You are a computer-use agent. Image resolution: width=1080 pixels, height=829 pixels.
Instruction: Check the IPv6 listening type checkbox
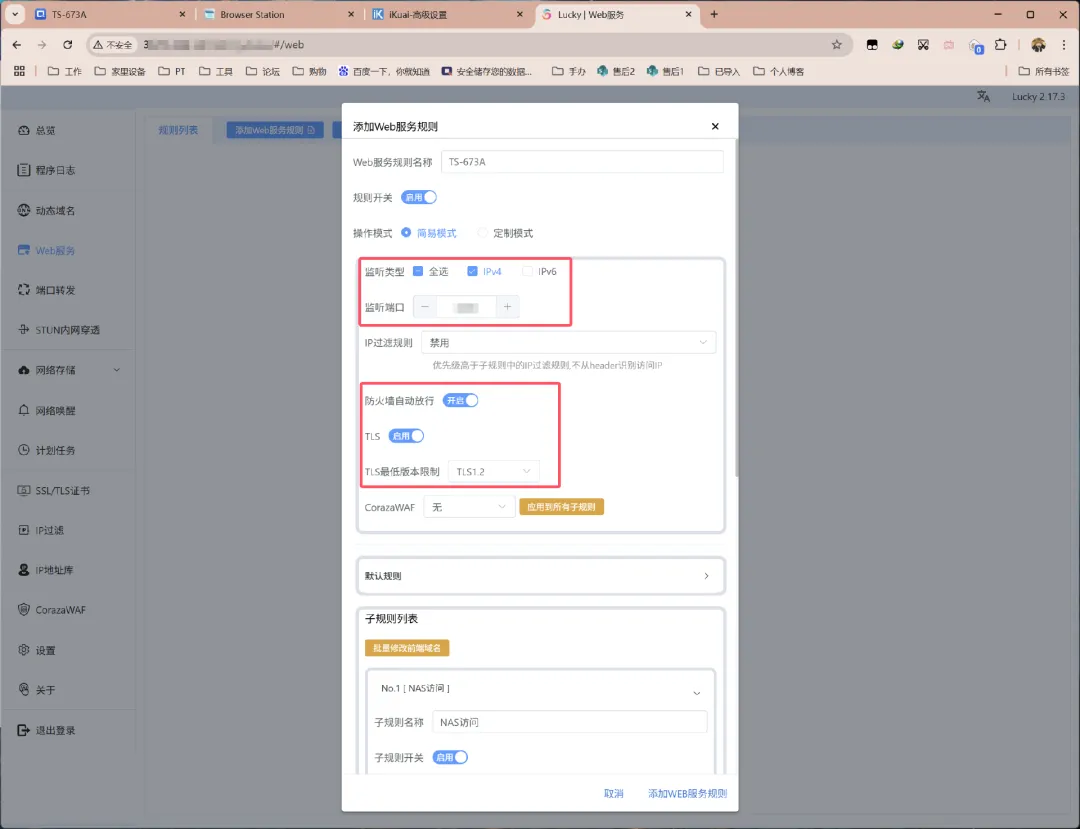click(x=528, y=271)
